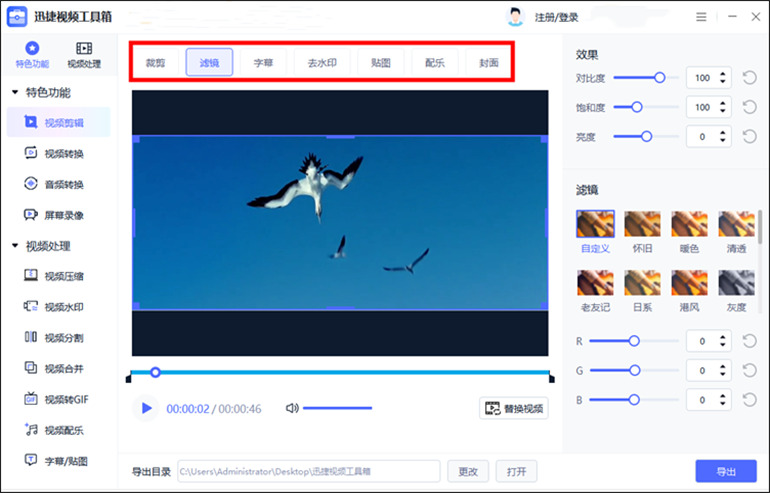Choose the 港风 filter thumbnail
The image size is (770, 493).
689,282
